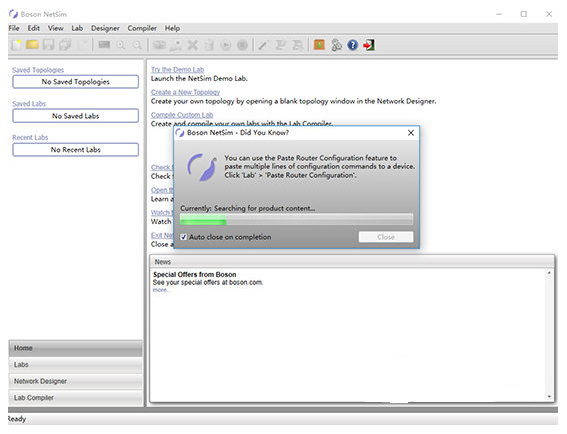The height and width of the screenshot is (434, 567).
Task: Click the play circle toolbar icon
Action: 226,45
